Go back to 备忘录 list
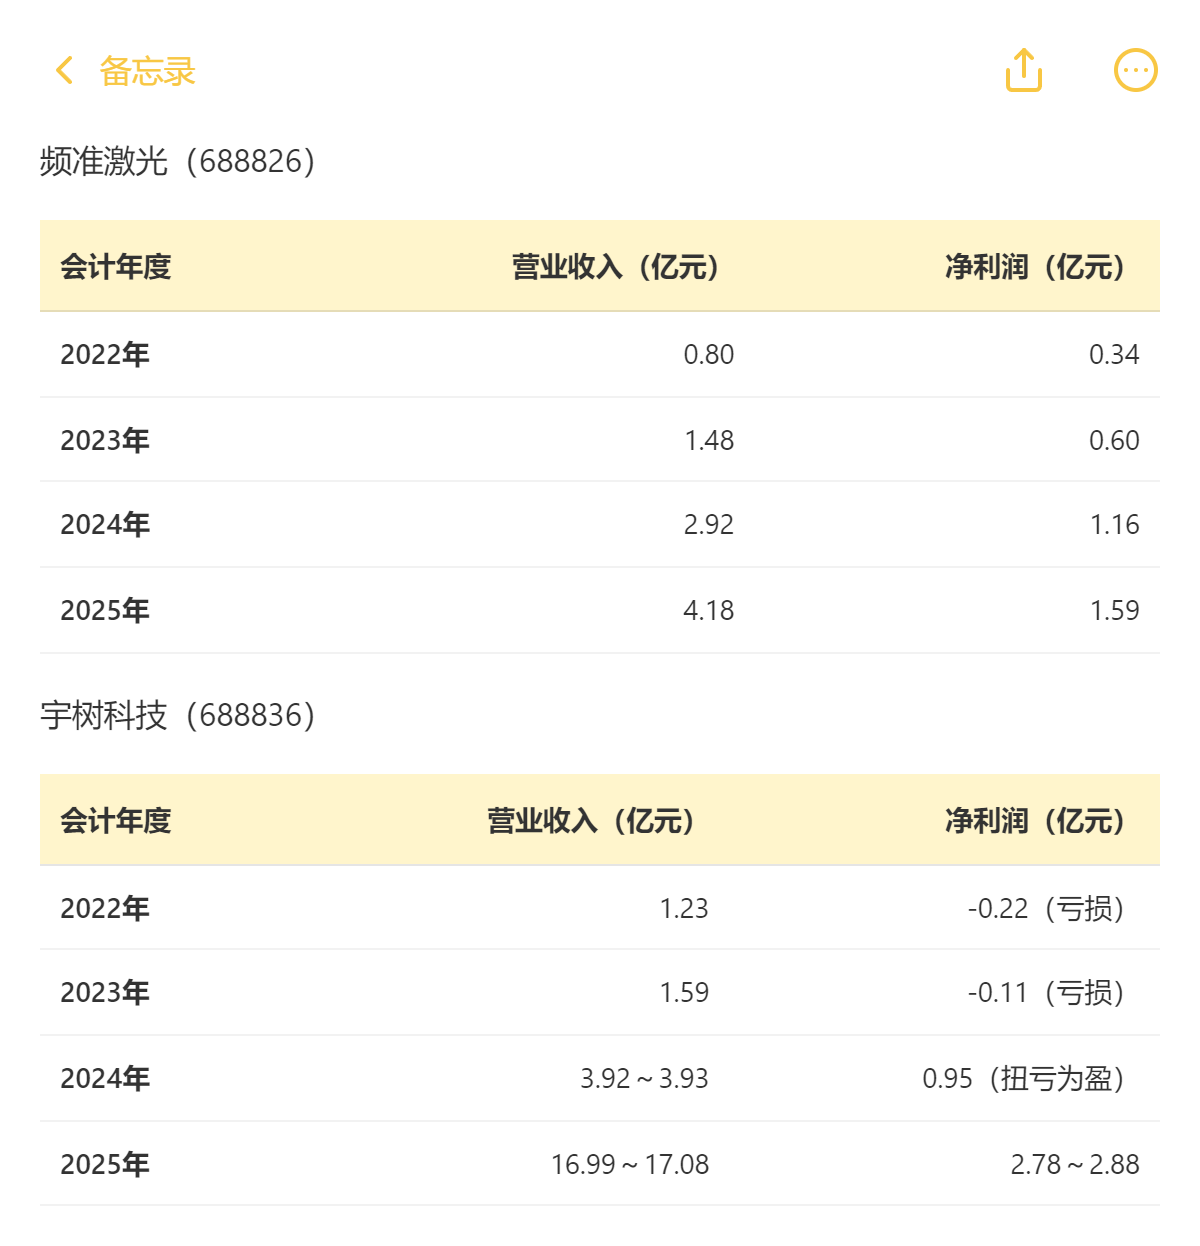The image size is (1200, 1246). 147,71
